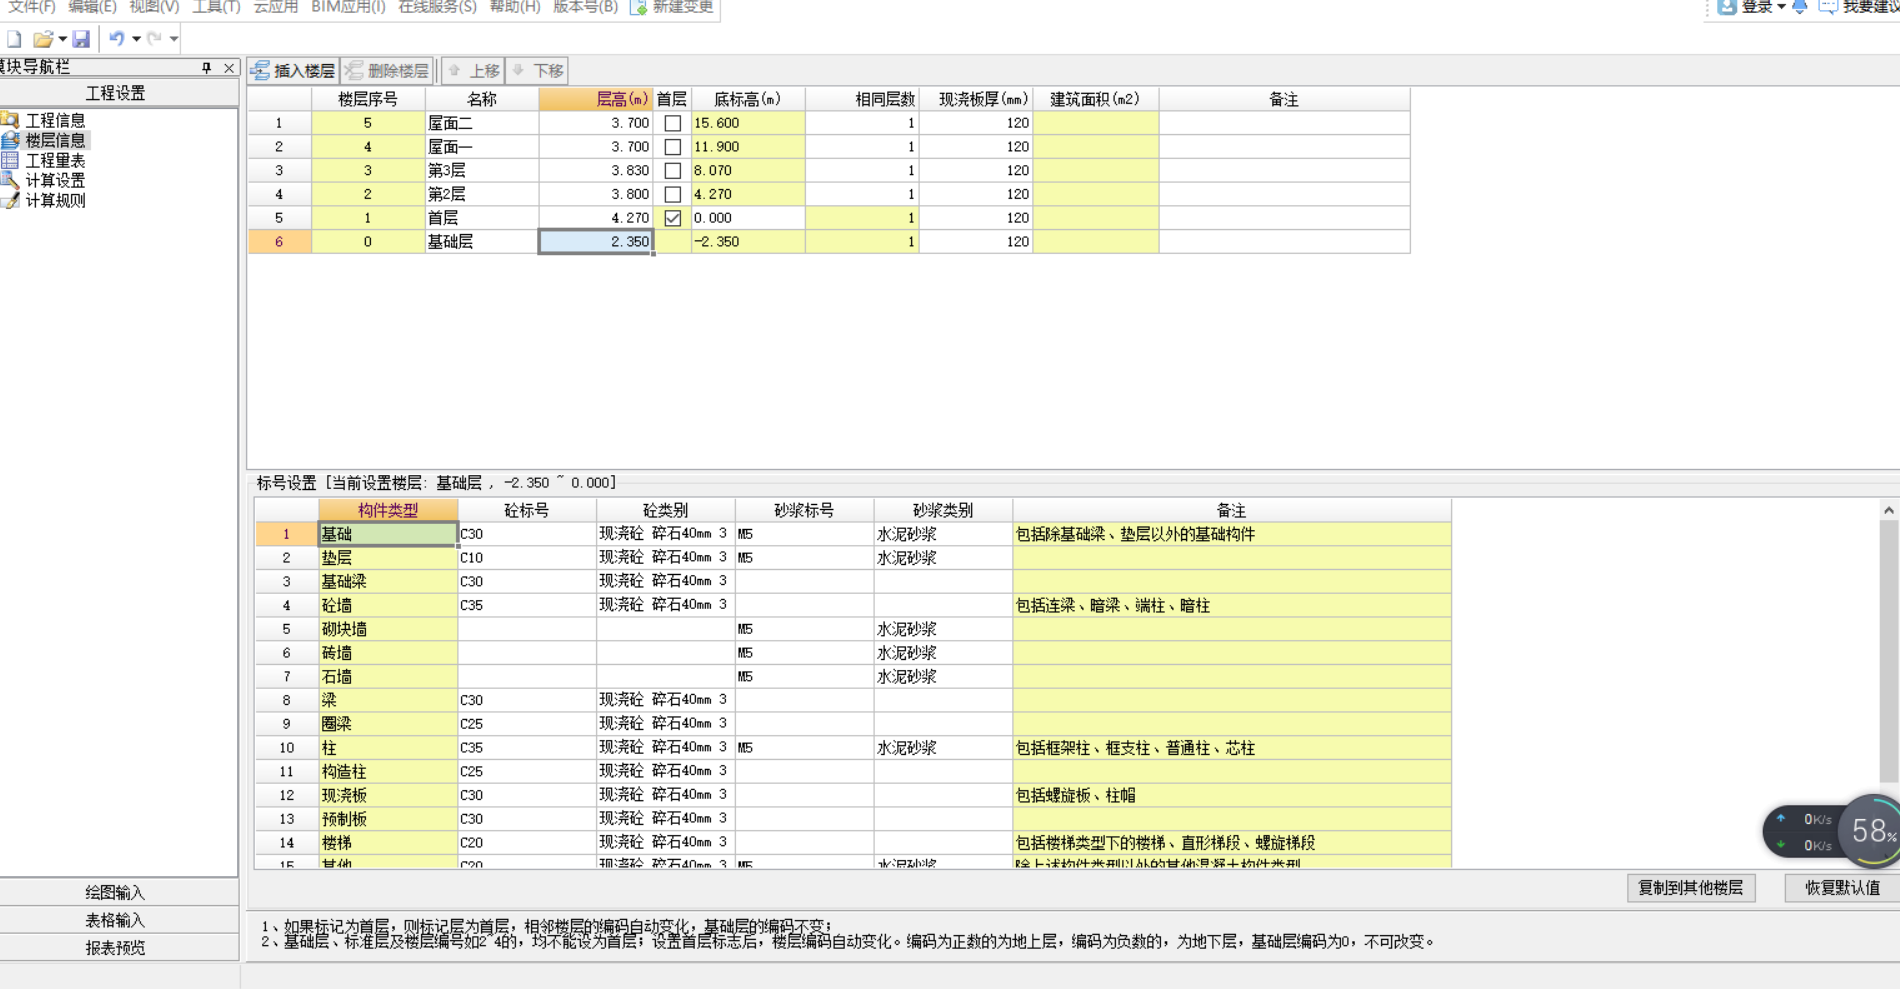This screenshot has height=989, width=1900.
Task: Select 工程信息 in navigation tree
Action: [x=55, y=120]
